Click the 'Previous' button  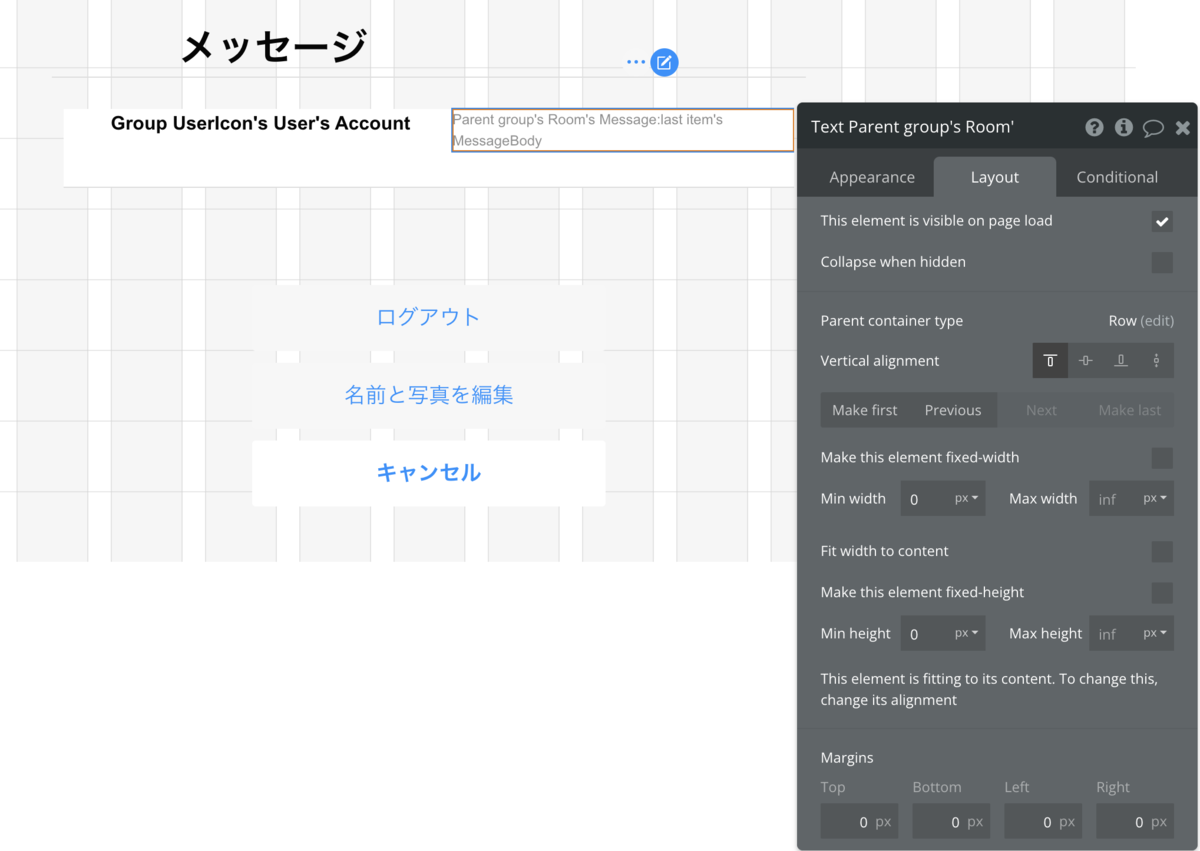tap(953, 410)
